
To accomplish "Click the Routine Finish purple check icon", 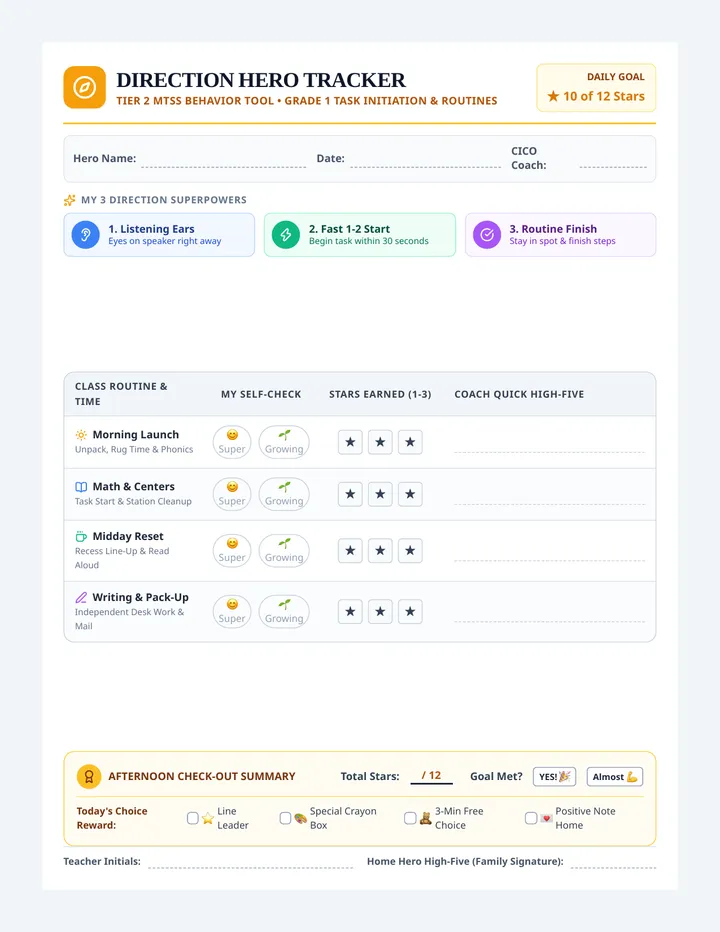I will point(487,235).
